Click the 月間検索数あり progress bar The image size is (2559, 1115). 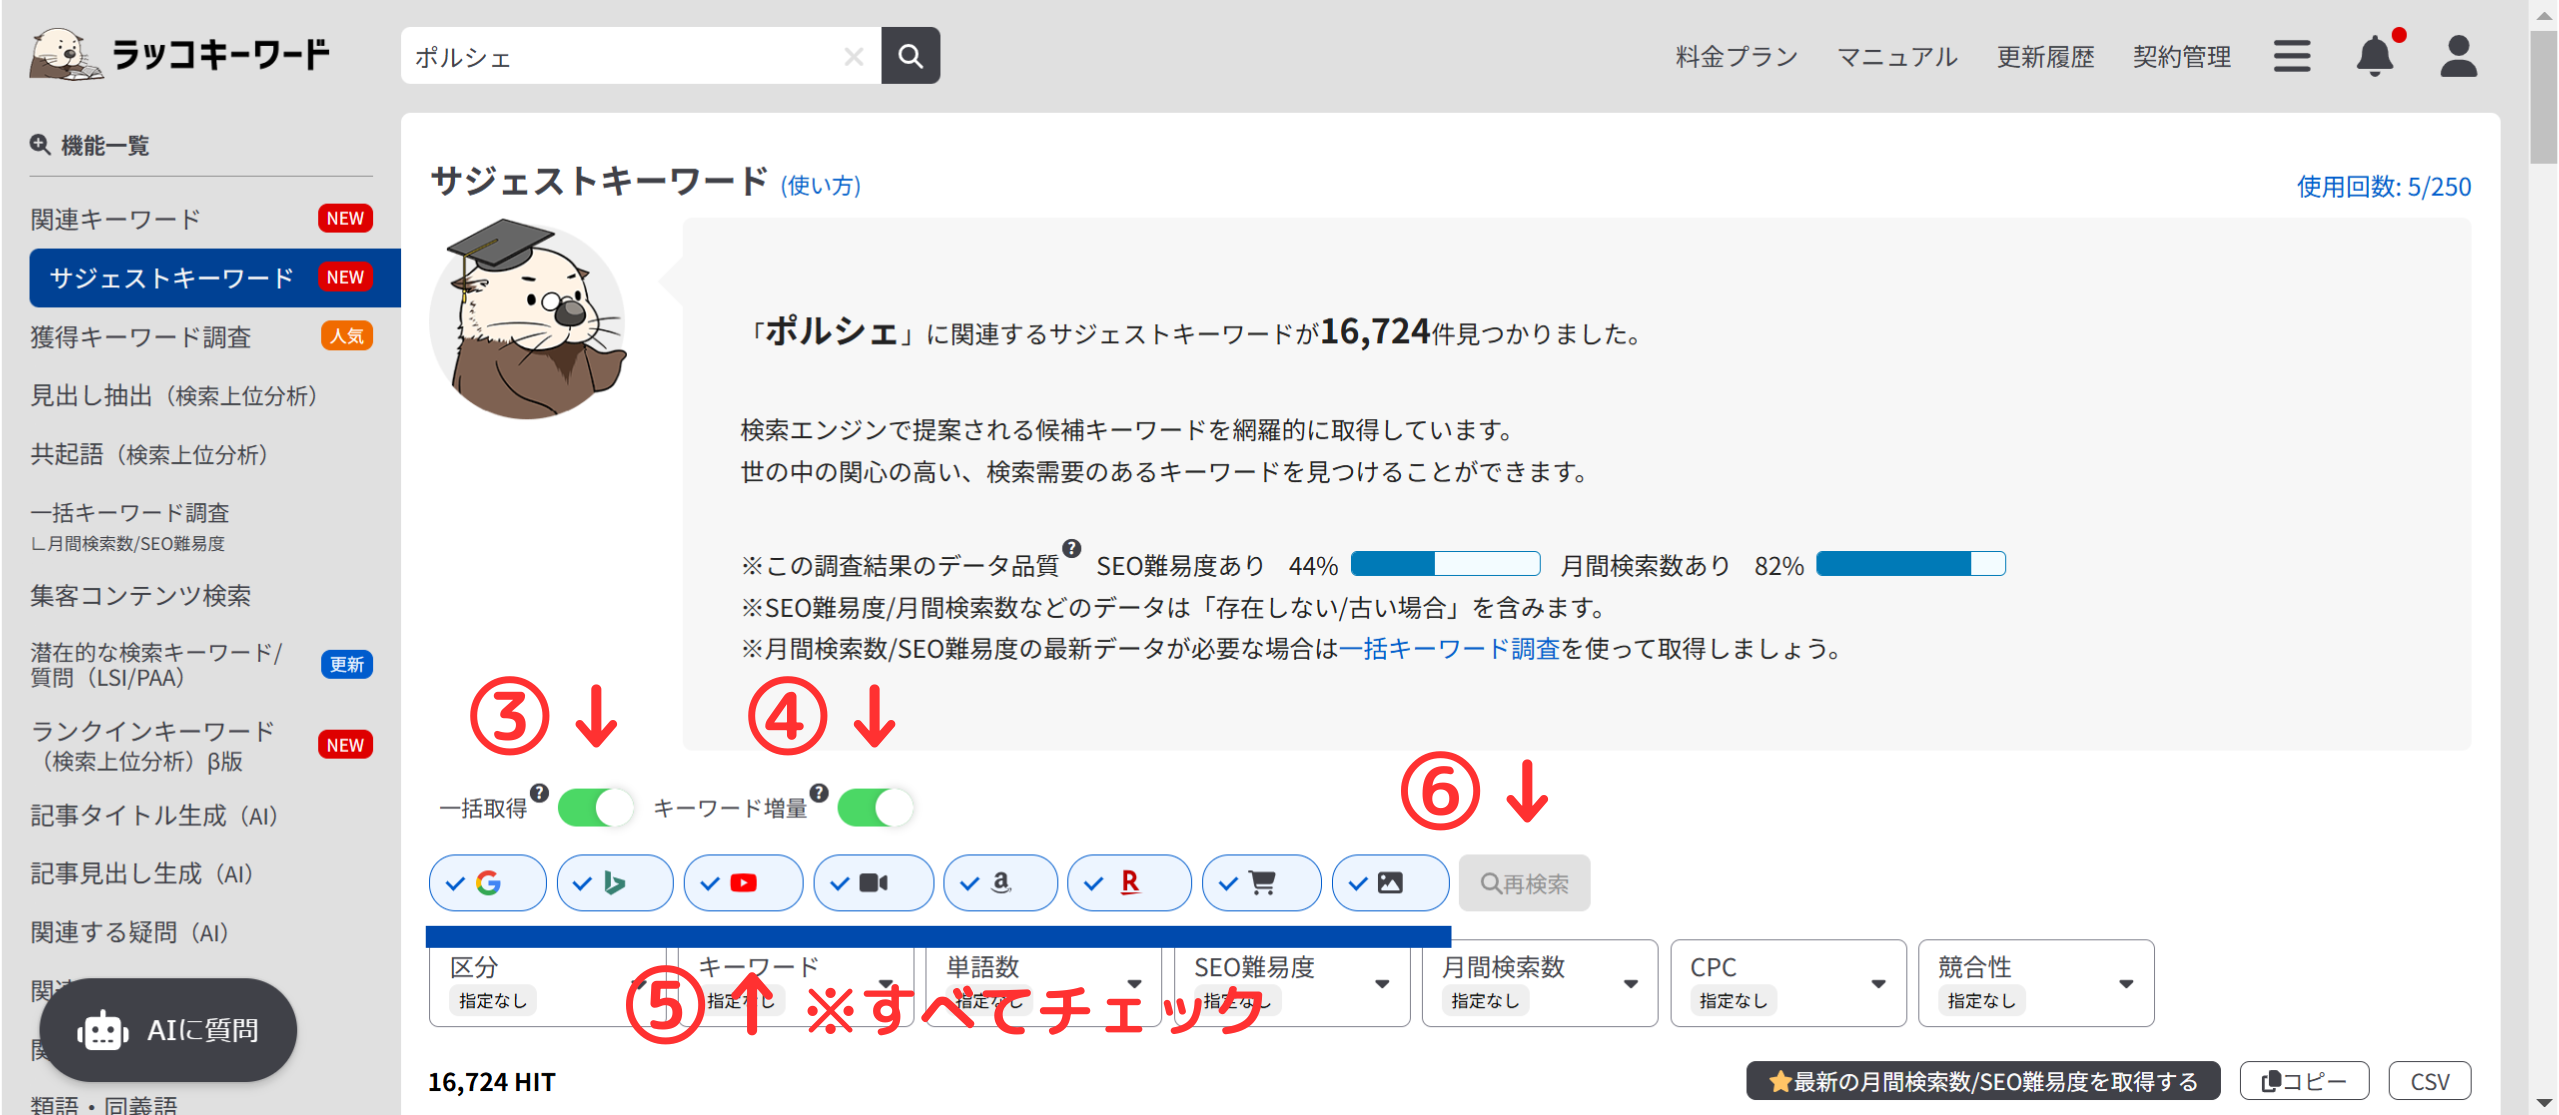1909,564
